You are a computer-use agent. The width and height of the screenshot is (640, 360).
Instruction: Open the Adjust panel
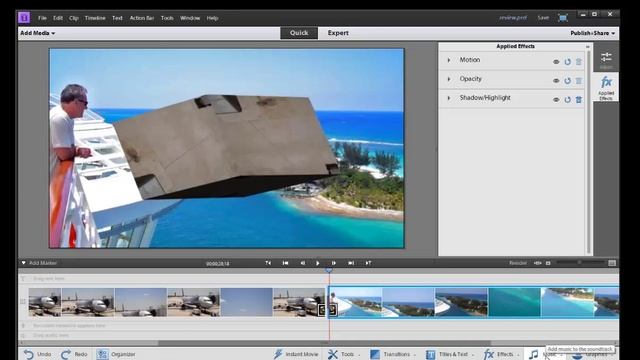606,60
